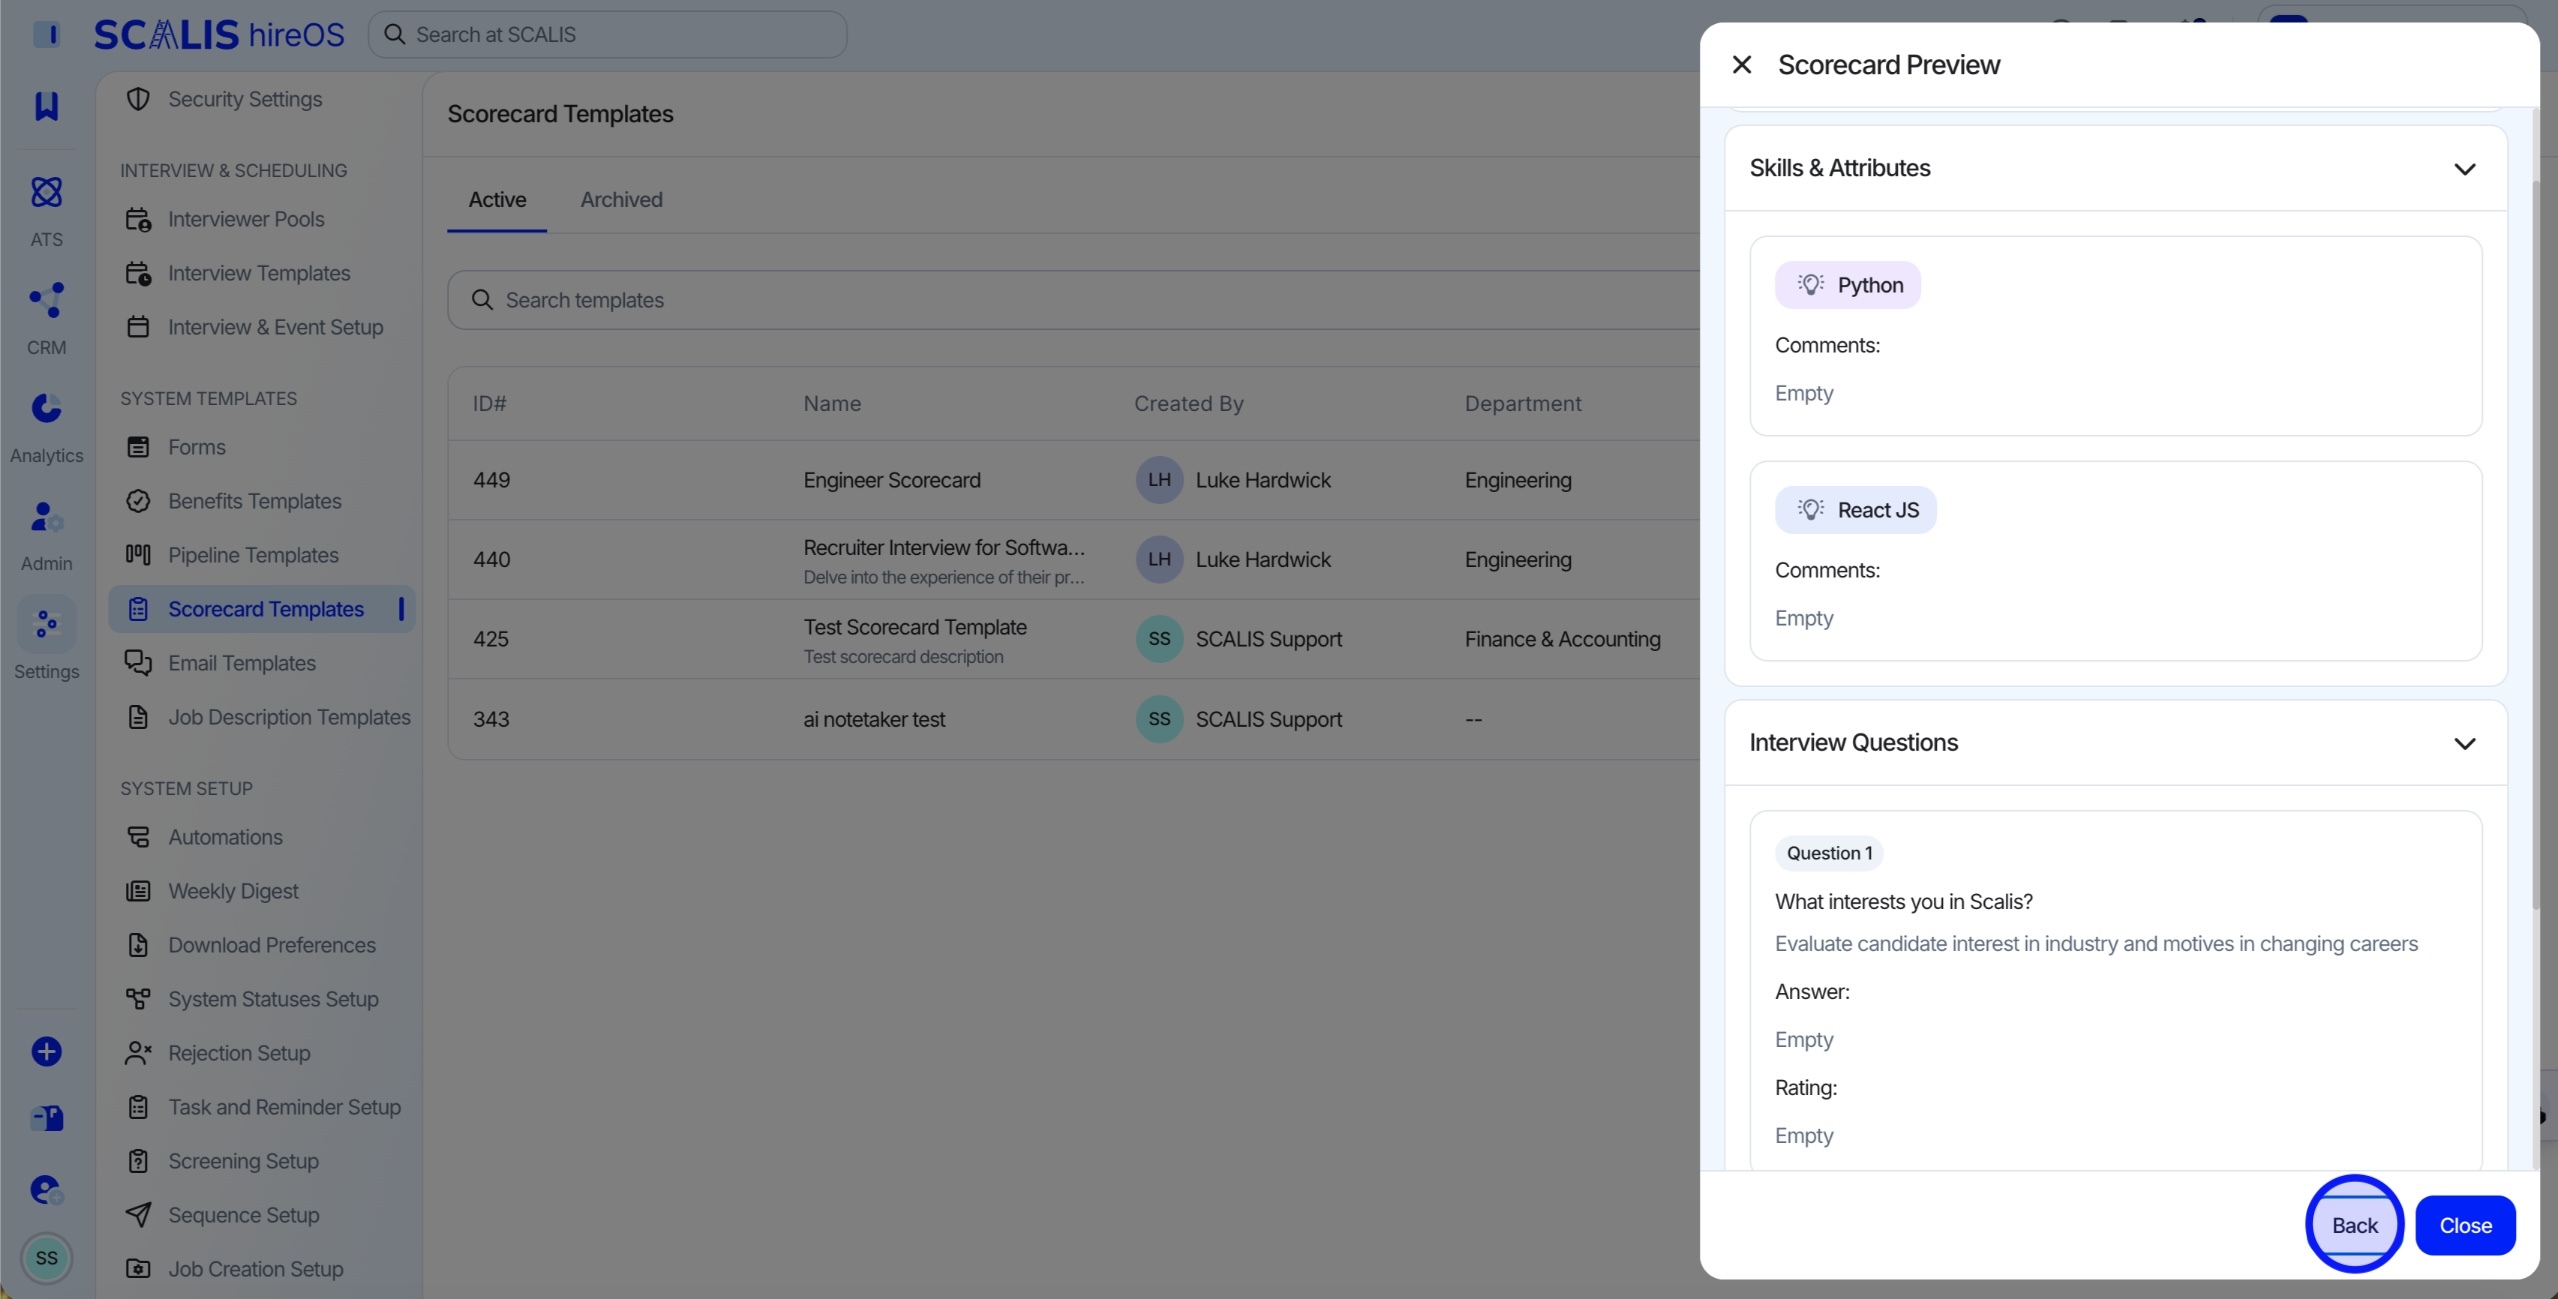Click the SCALIS hireOS logo
Viewport: 2558px width, 1299px height.
(x=219, y=35)
